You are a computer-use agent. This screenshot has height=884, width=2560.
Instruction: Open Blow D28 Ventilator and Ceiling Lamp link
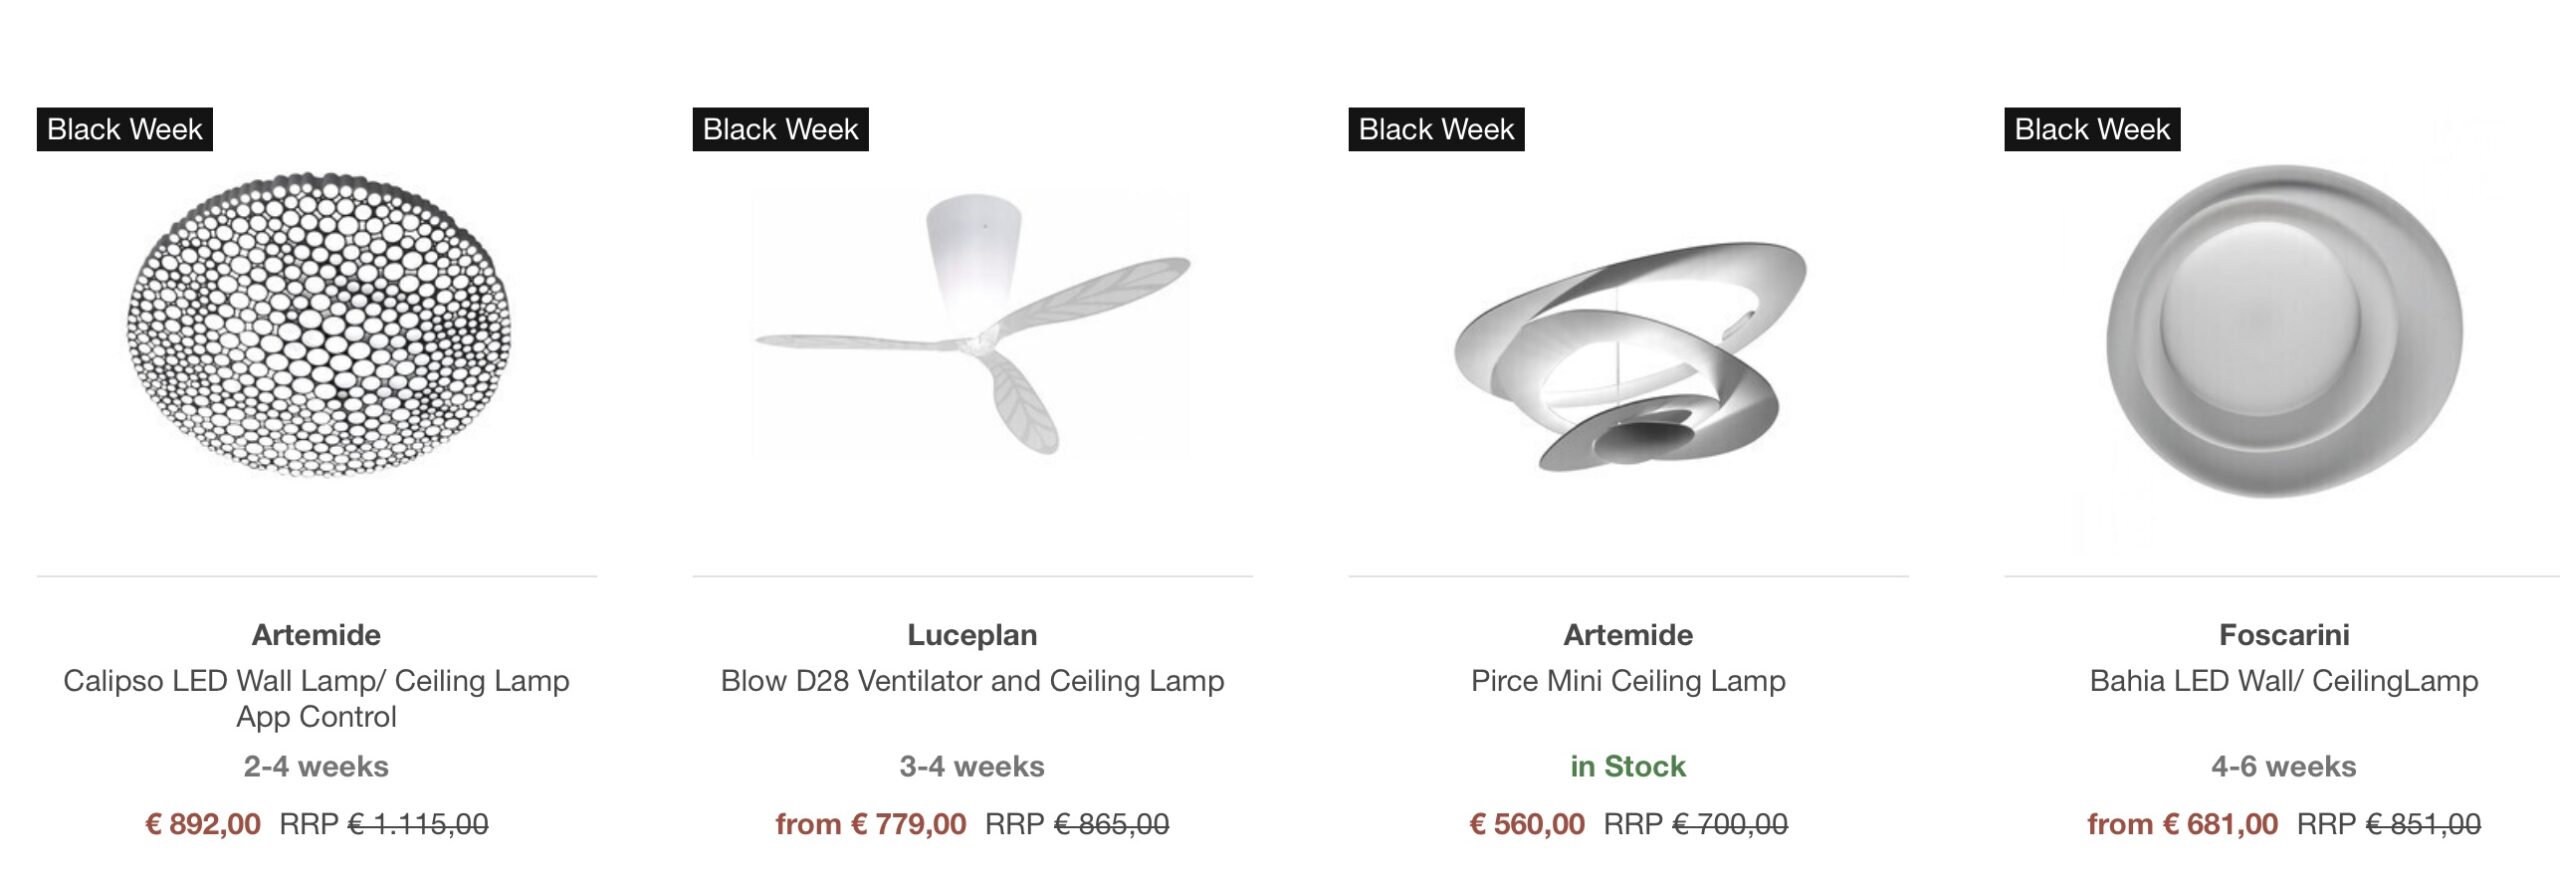coord(972,681)
